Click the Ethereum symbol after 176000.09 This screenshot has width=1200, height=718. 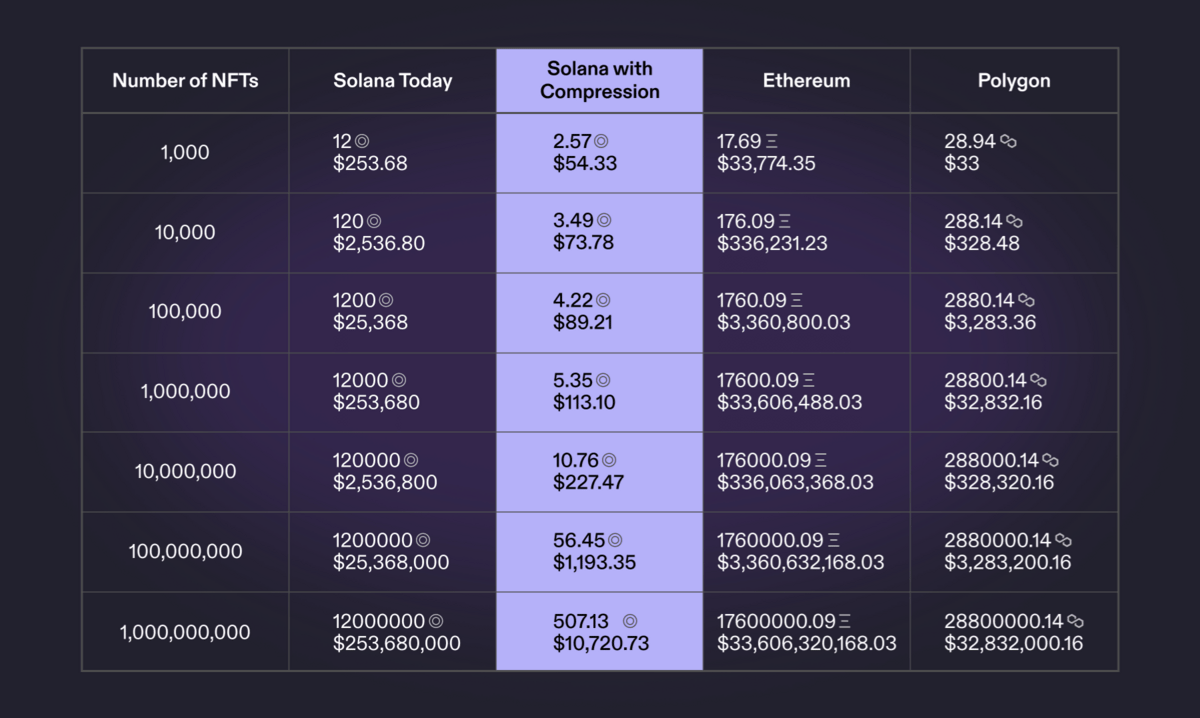[x=821, y=460]
